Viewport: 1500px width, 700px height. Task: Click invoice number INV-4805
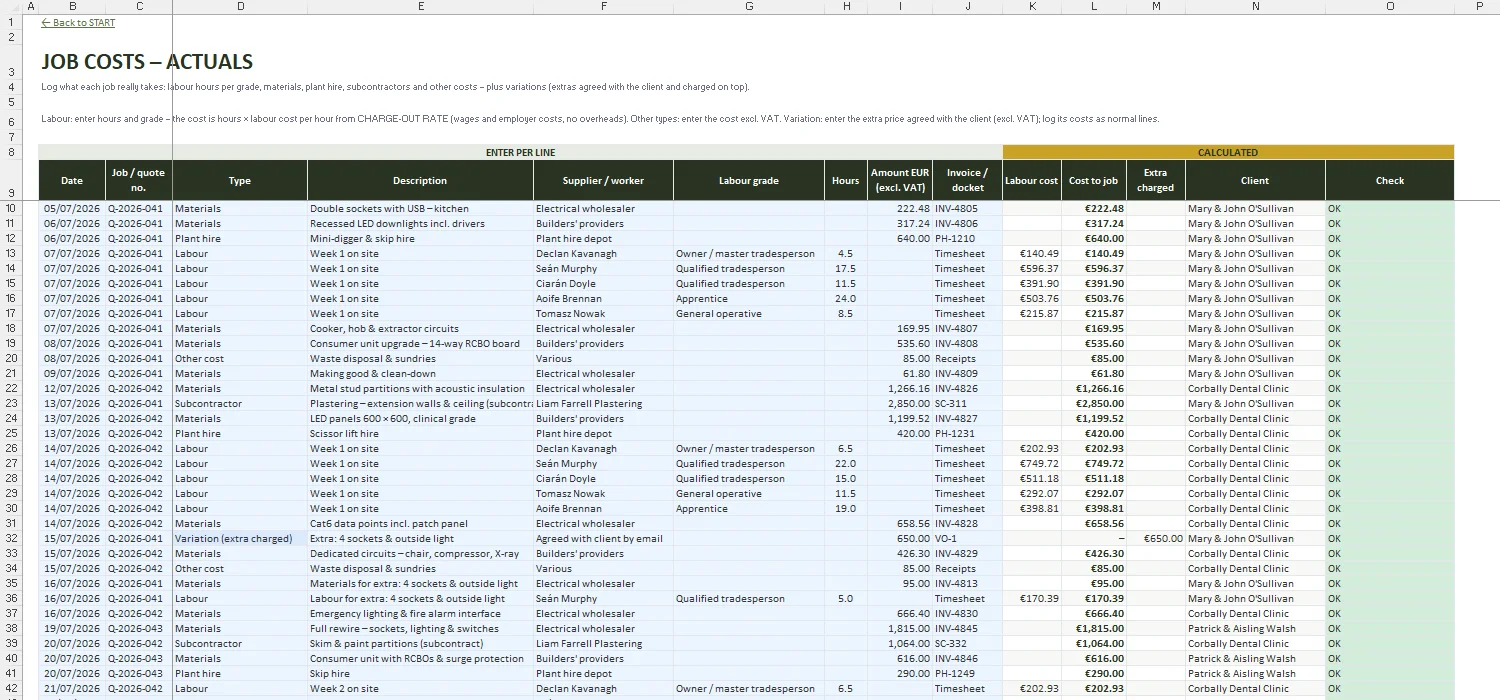[x=967, y=209]
